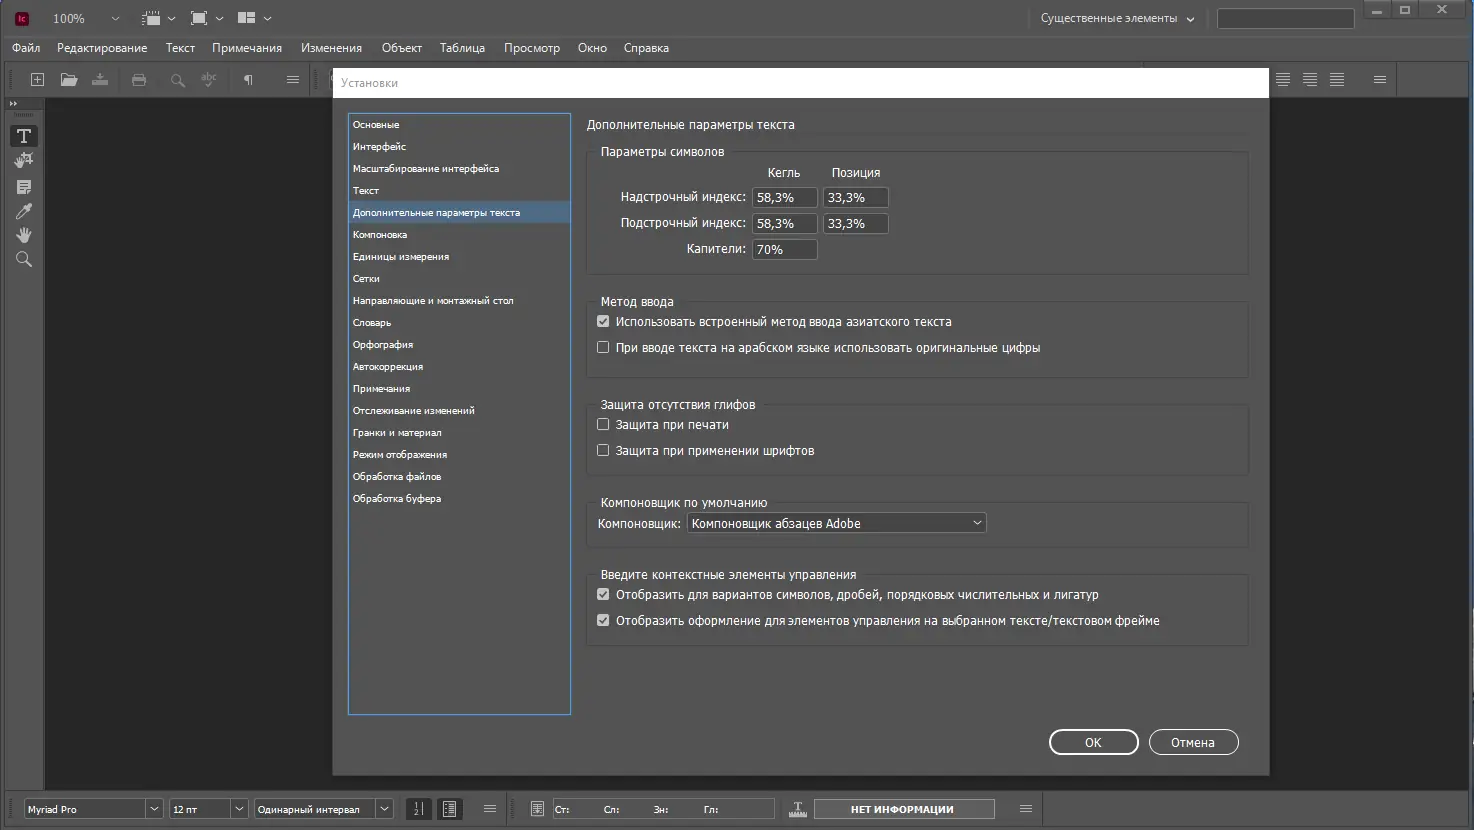Click the OK button
Screen dimensions: 1474x830
pyautogui.click(x=1093, y=742)
